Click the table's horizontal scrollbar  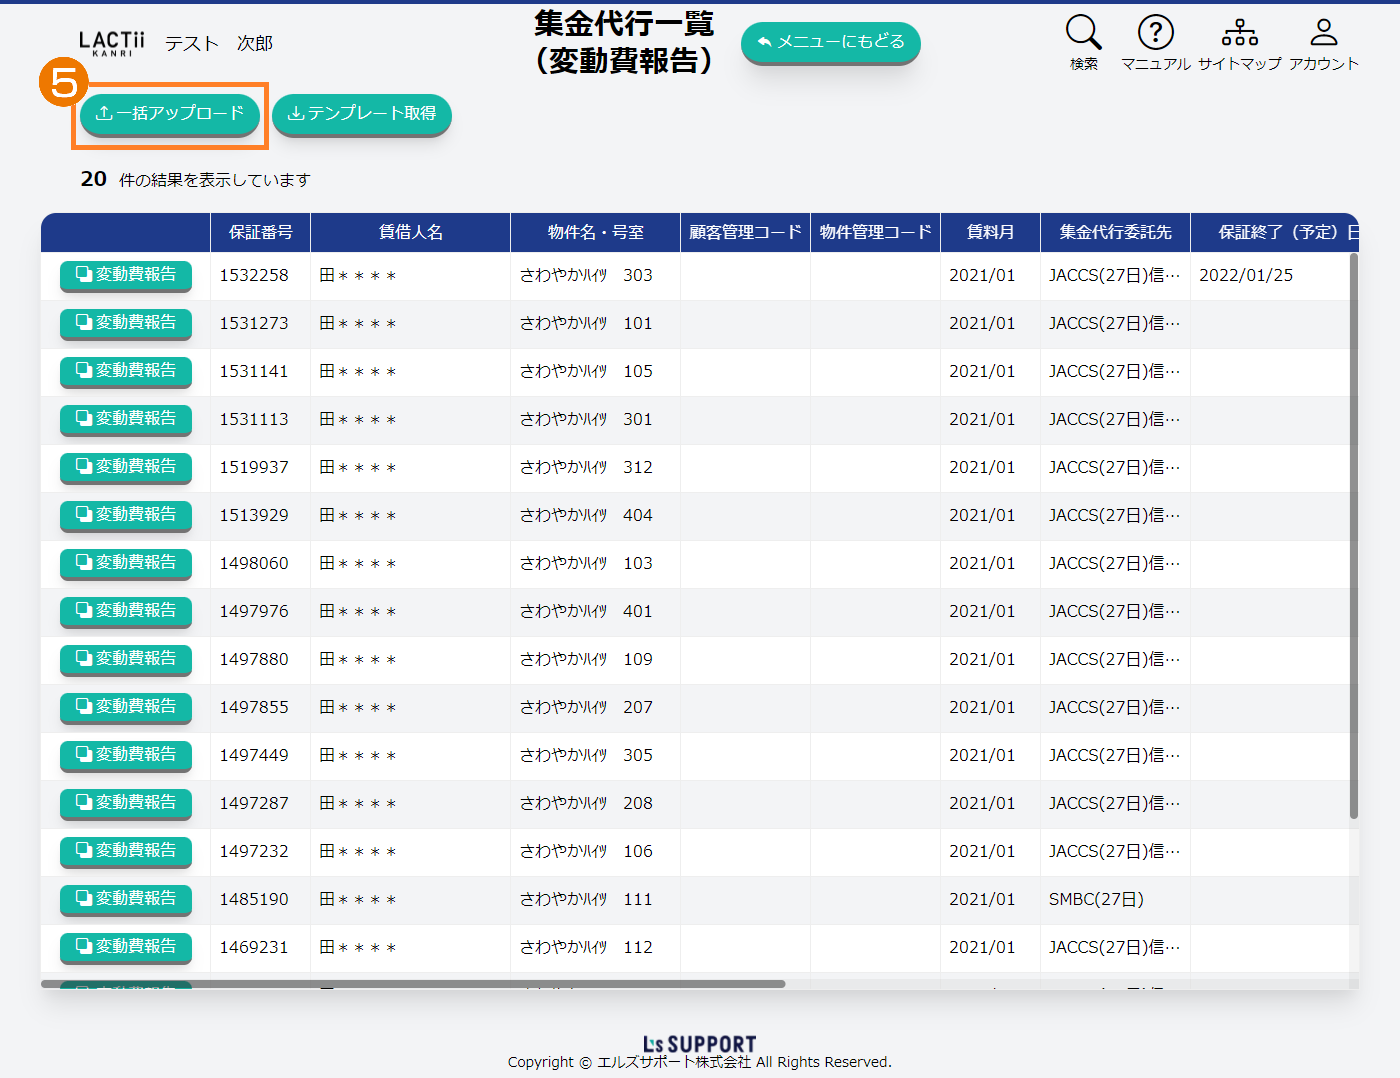pos(413,984)
